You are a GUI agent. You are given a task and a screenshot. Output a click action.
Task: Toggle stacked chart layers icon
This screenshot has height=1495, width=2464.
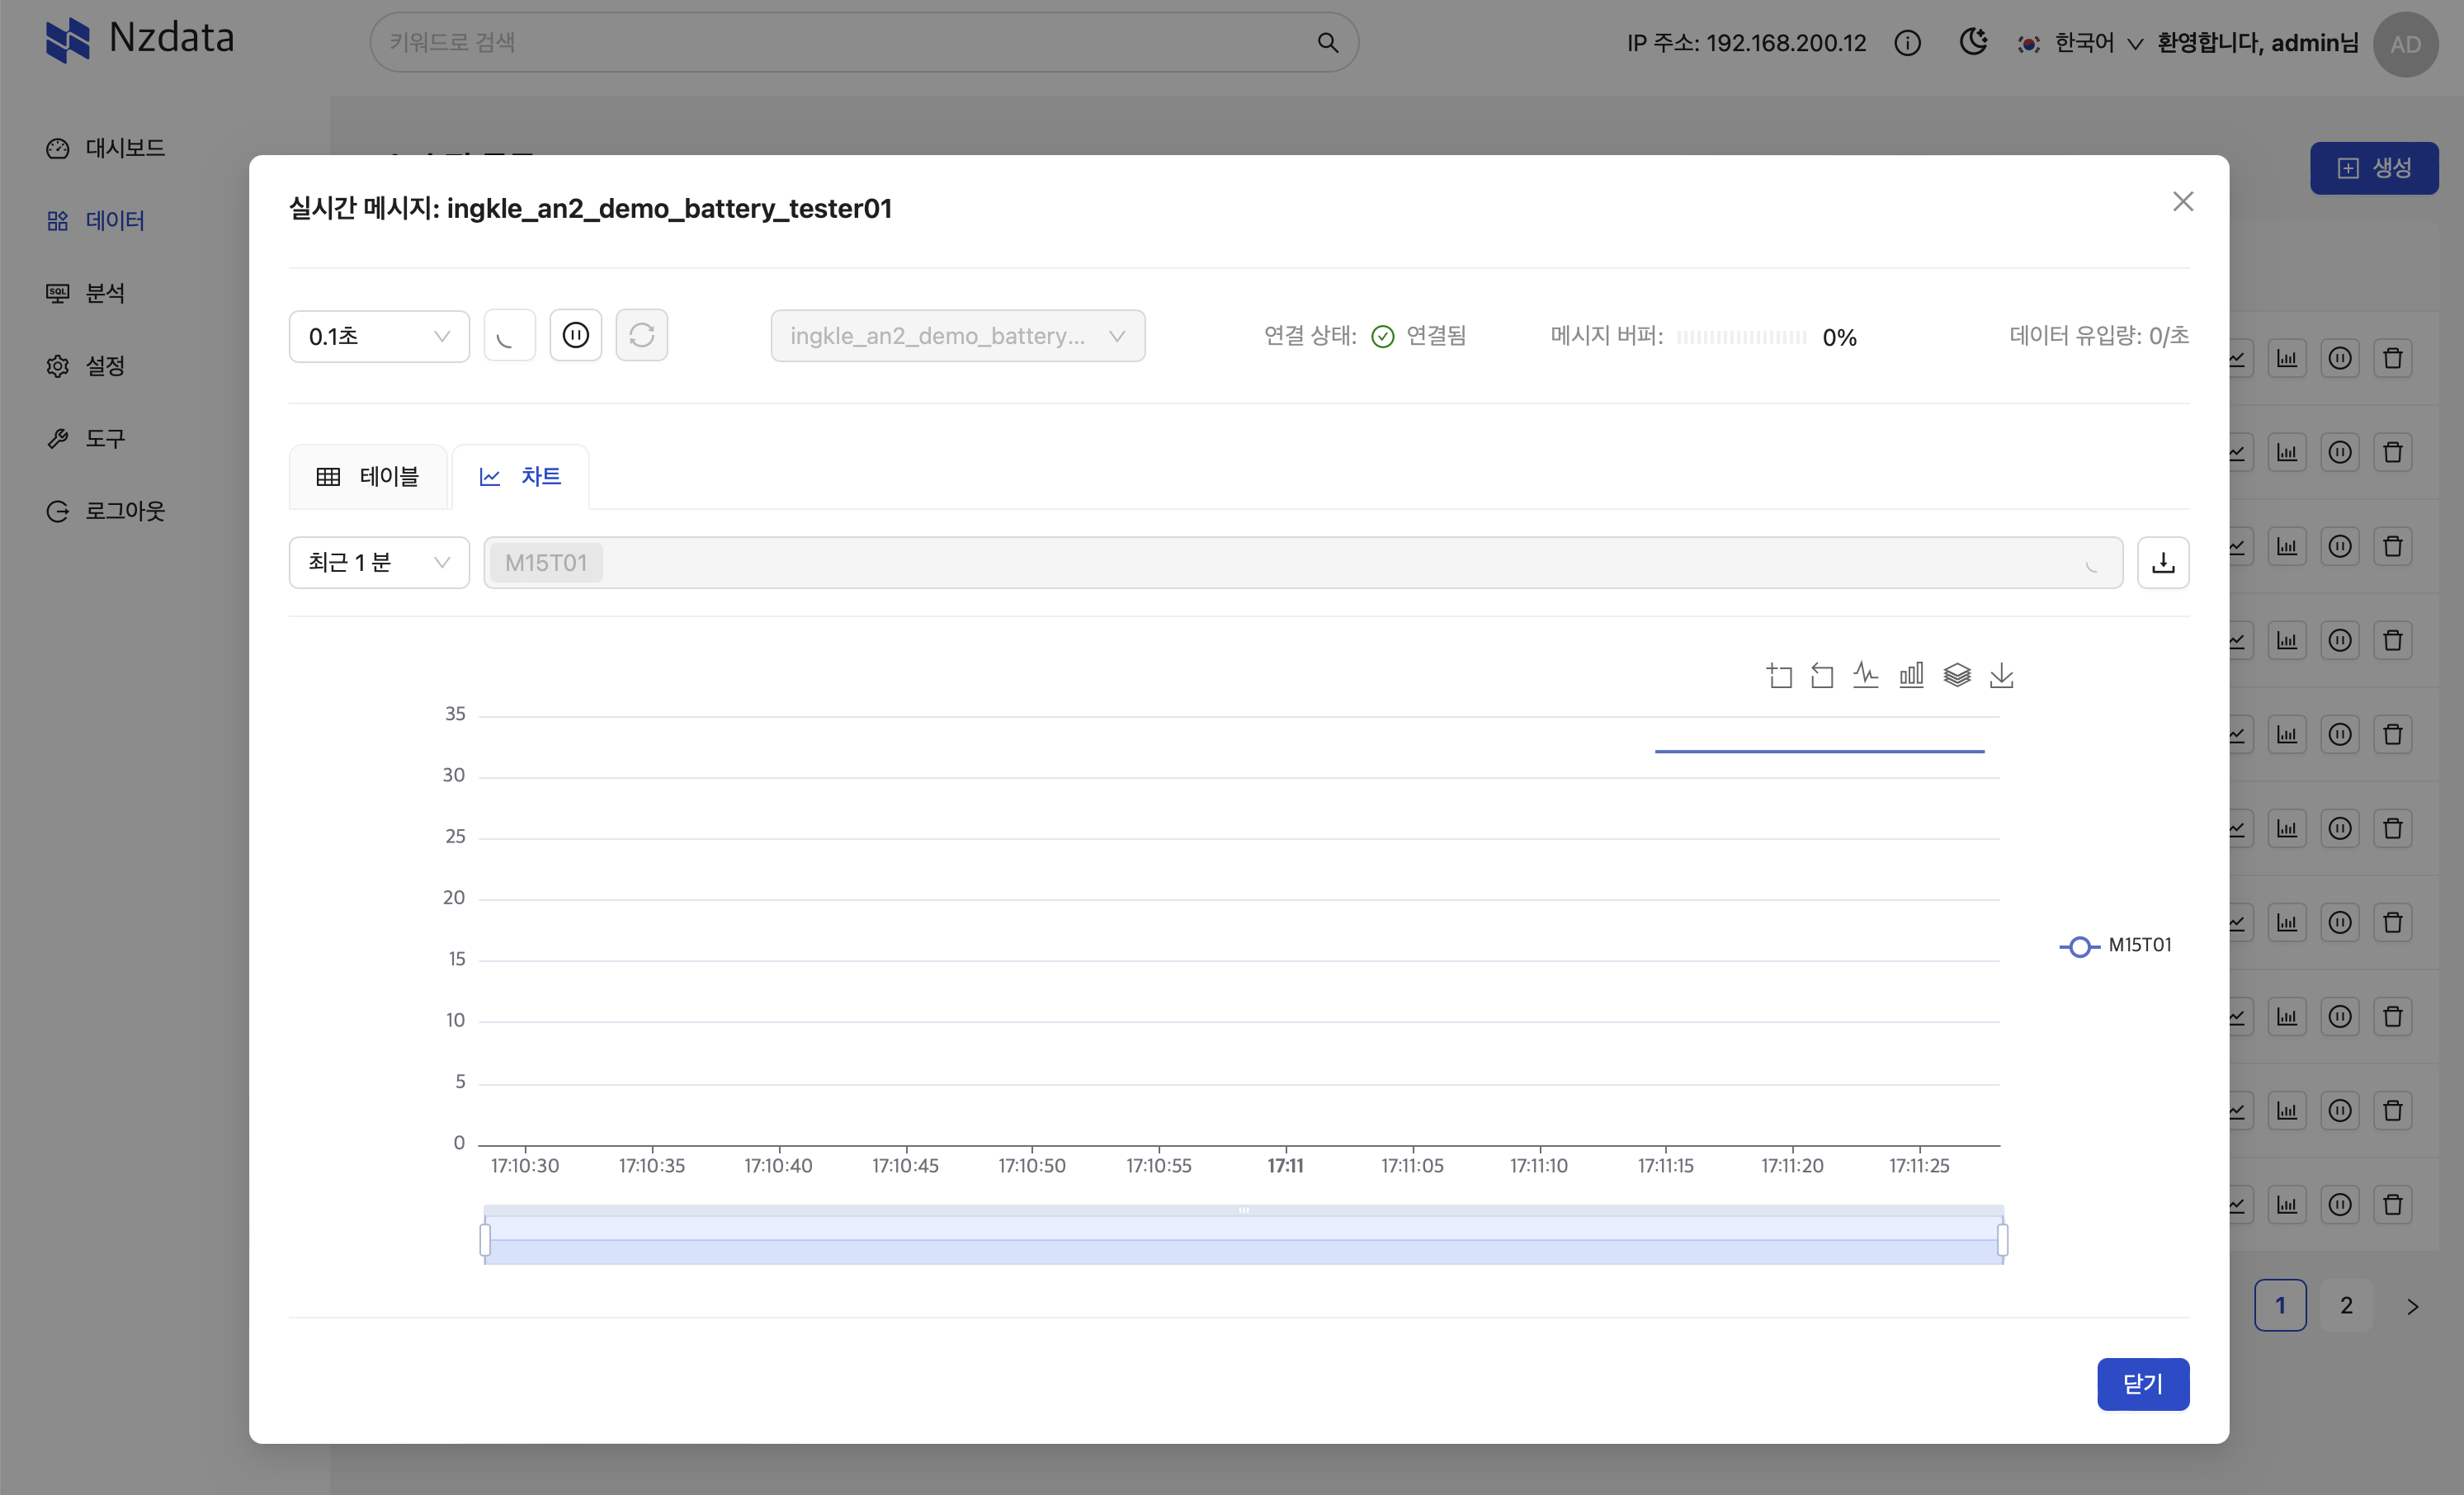click(x=1957, y=676)
